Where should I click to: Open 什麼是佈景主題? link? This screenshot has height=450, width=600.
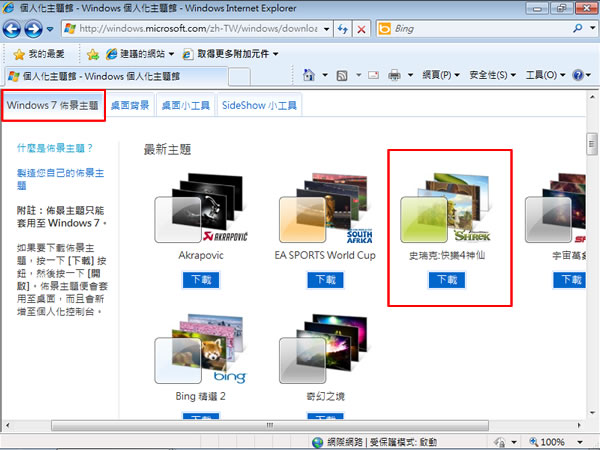click(x=55, y=148)
